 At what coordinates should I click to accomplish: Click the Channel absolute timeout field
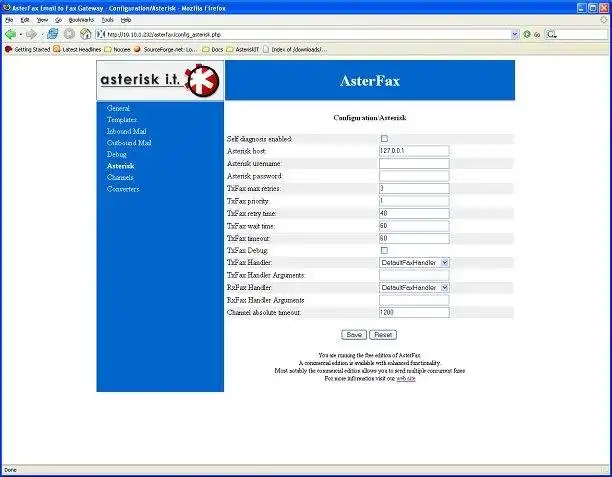tap(414, 312)
